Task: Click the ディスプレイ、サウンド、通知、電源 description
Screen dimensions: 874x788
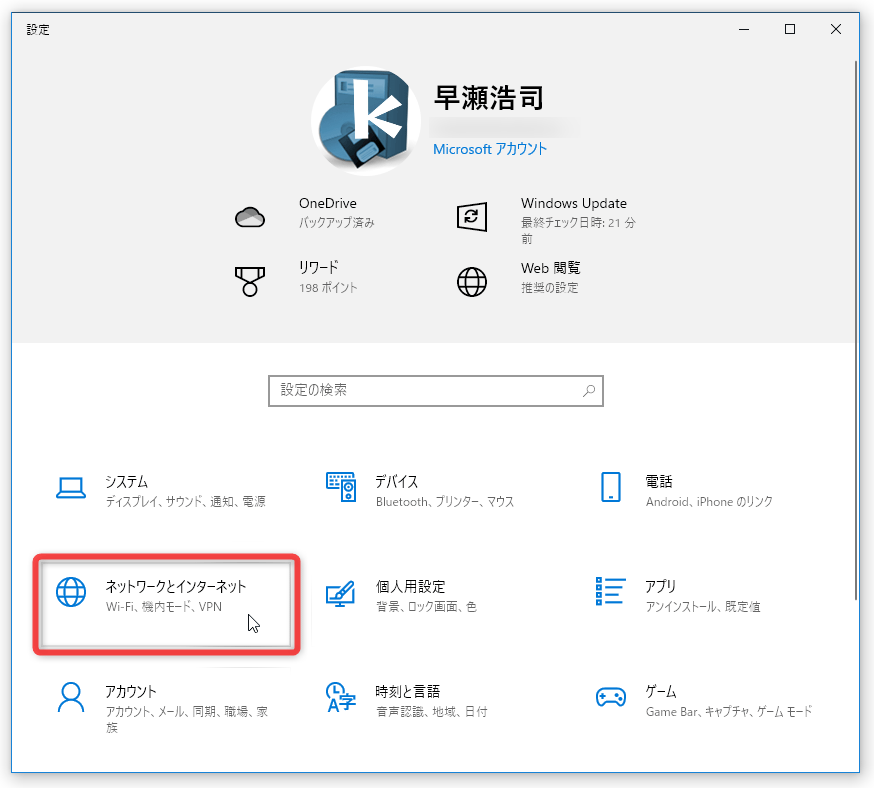Action: pos(186,502)
